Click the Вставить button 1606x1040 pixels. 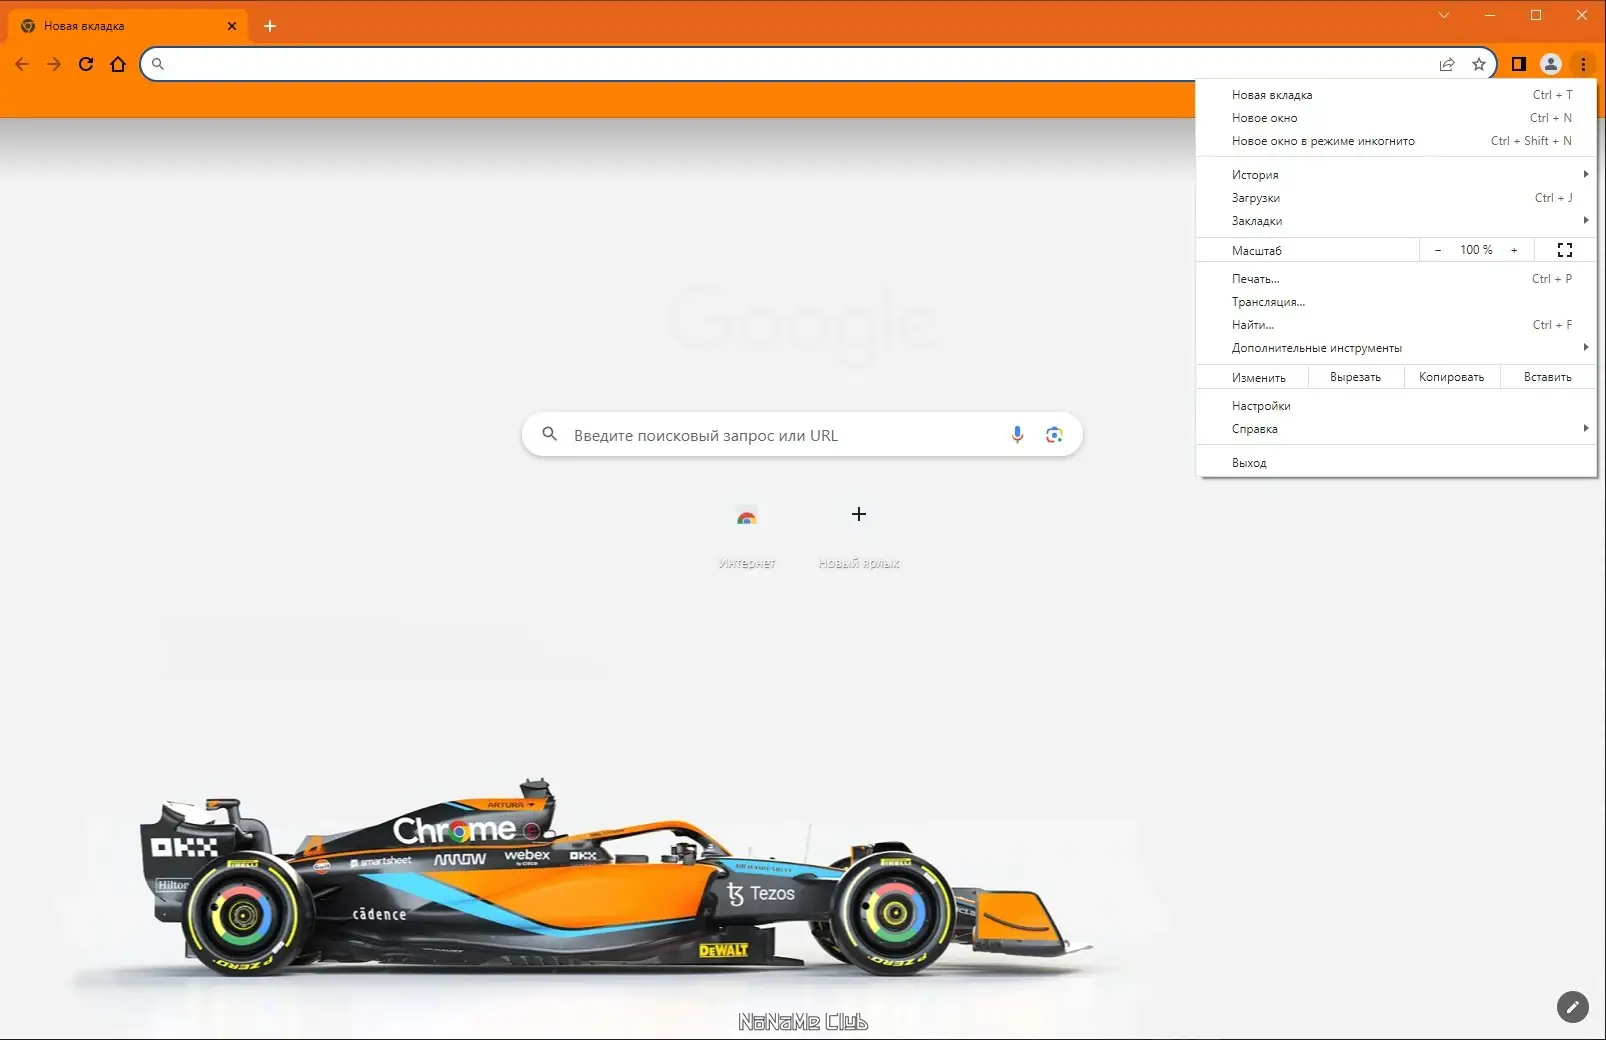[1548, 377]
